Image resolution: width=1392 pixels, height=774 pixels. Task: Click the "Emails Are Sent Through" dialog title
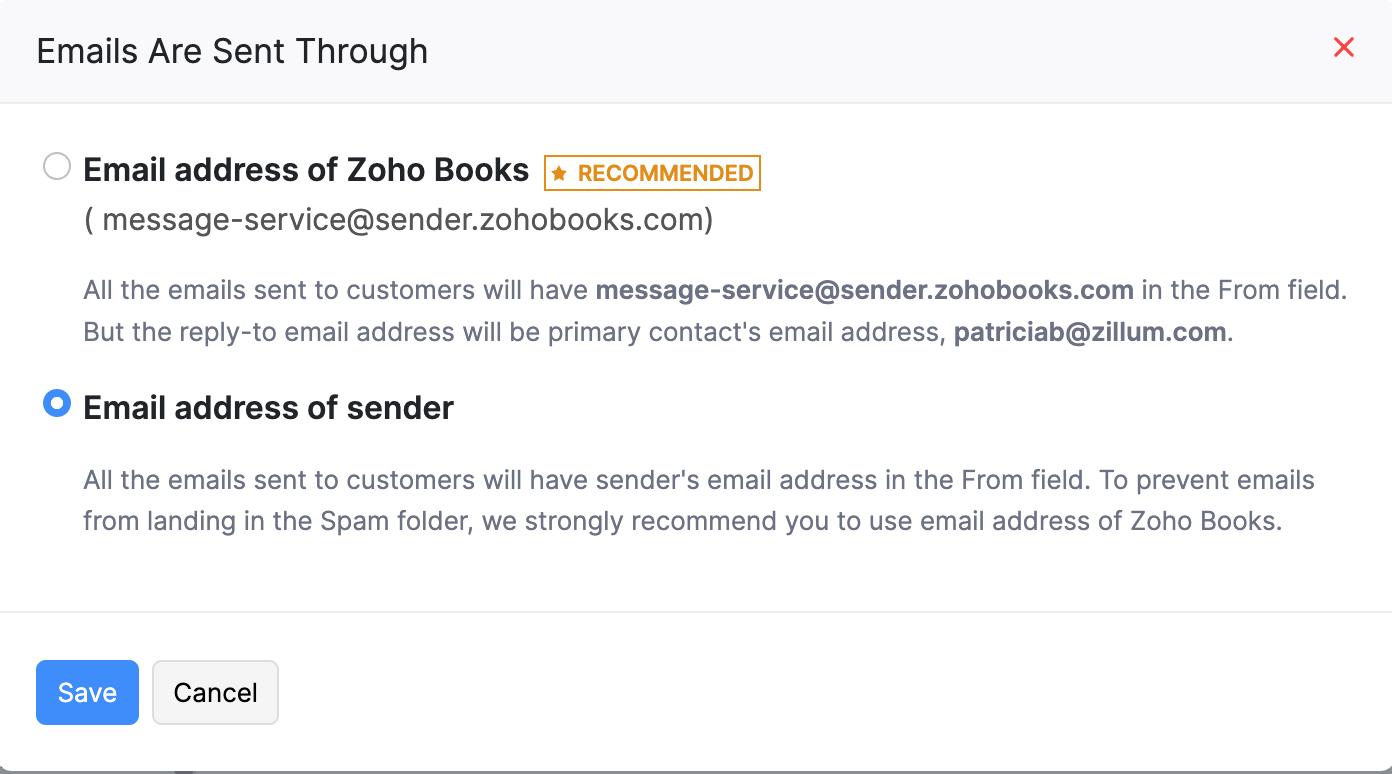coord(232,51)
